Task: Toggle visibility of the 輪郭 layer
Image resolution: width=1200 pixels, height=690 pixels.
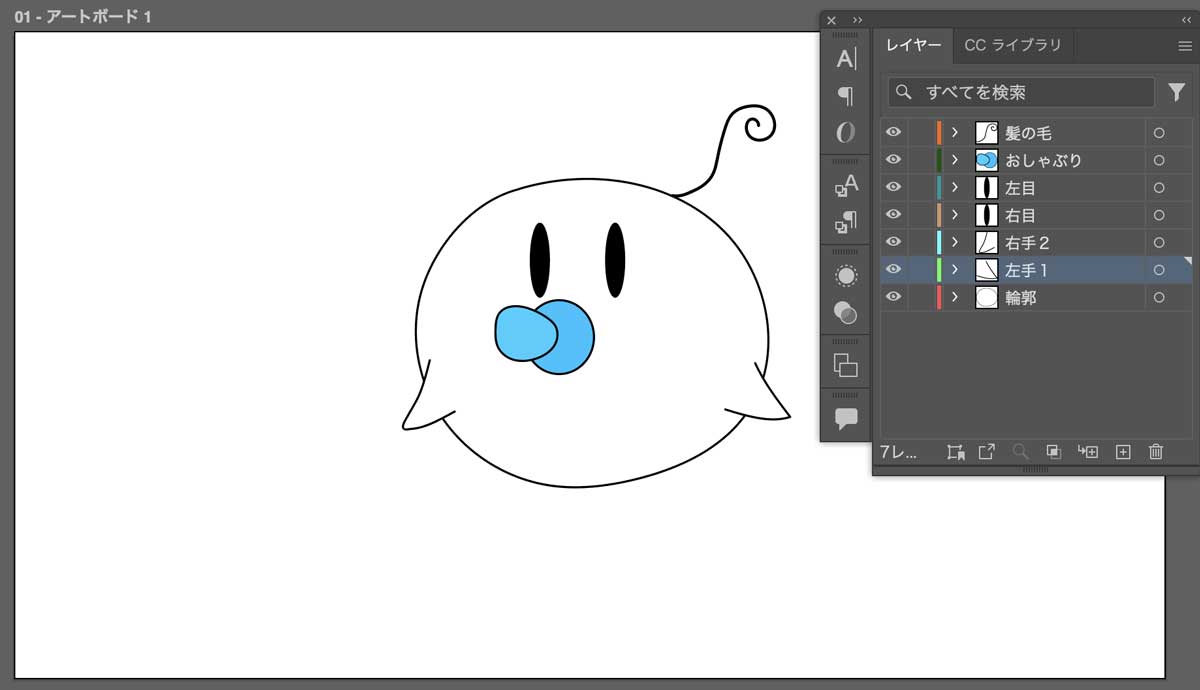Action: point(893,296)
